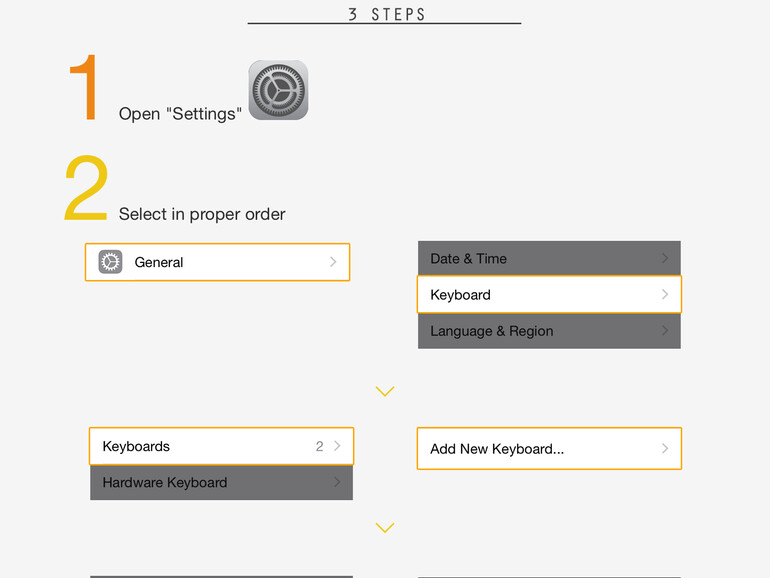Viewport: 770px width, 578px height.
Task: Tap the Keyboards row showing 2
Action: click(x=221, y=446)
